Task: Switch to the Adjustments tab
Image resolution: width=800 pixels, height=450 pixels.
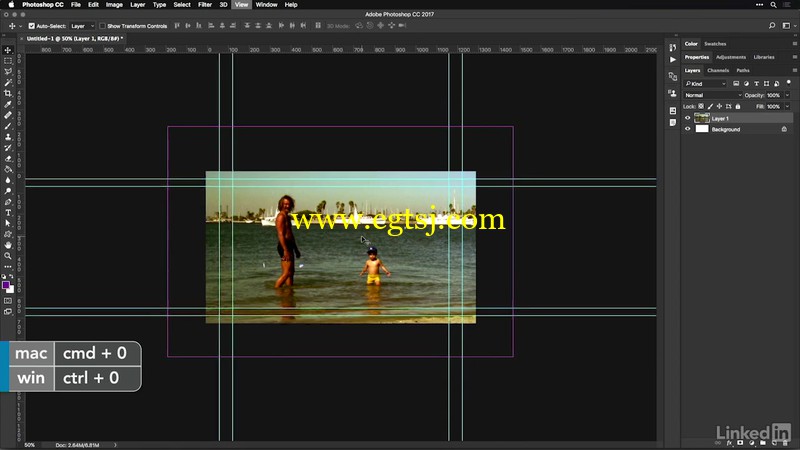Action: 731,57
